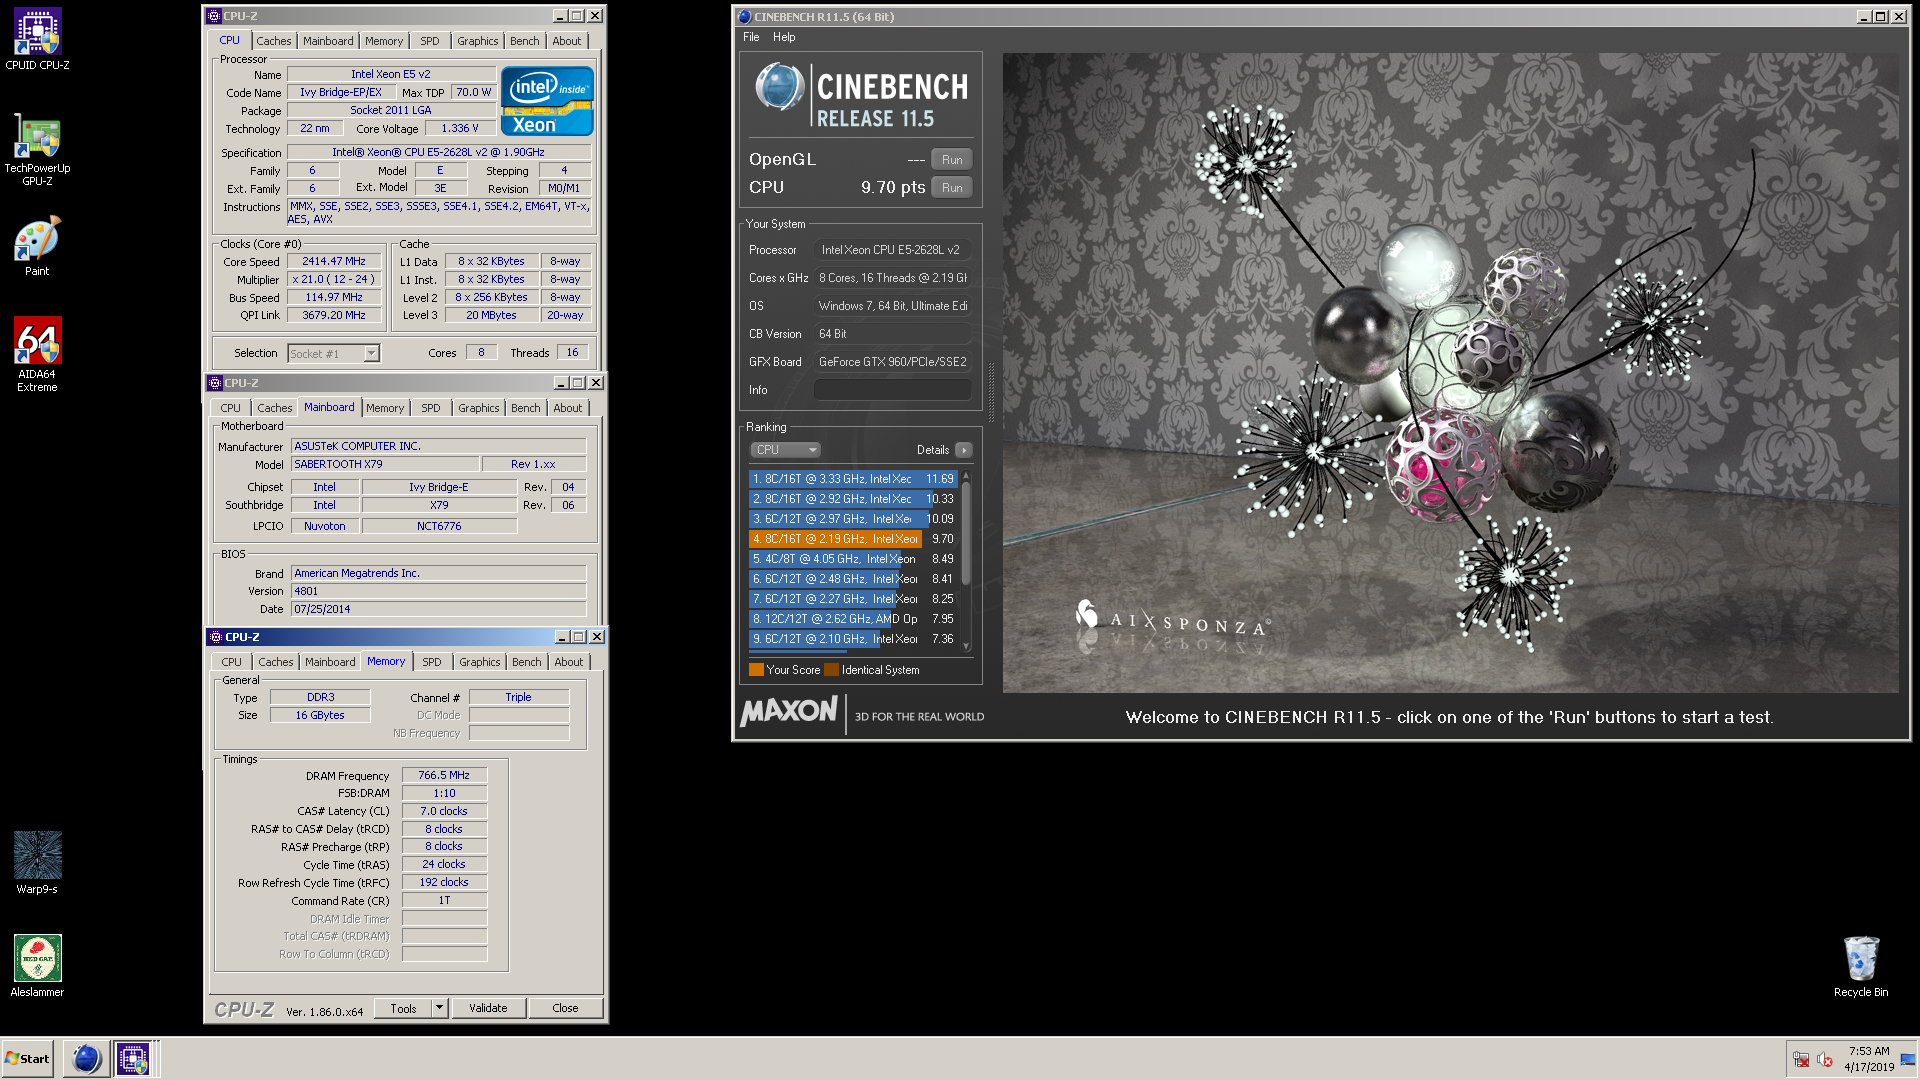Open the CPU ranking dropdown in Cinebench
This screenshot has height=1080, width=1920.
click(x=785, y=450)
